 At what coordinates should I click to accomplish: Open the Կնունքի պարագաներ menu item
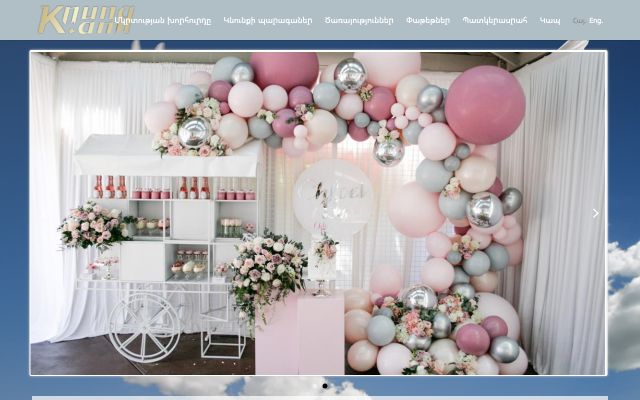click(268, 20)
